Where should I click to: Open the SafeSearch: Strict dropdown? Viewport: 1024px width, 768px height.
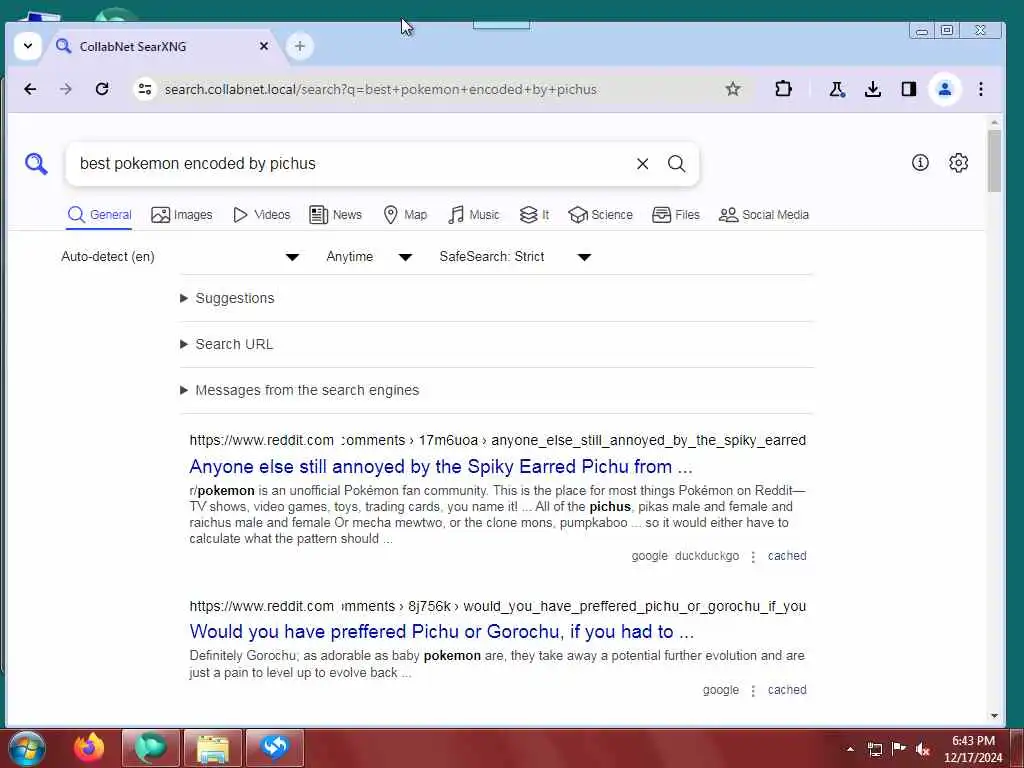[x=515, y=257]
